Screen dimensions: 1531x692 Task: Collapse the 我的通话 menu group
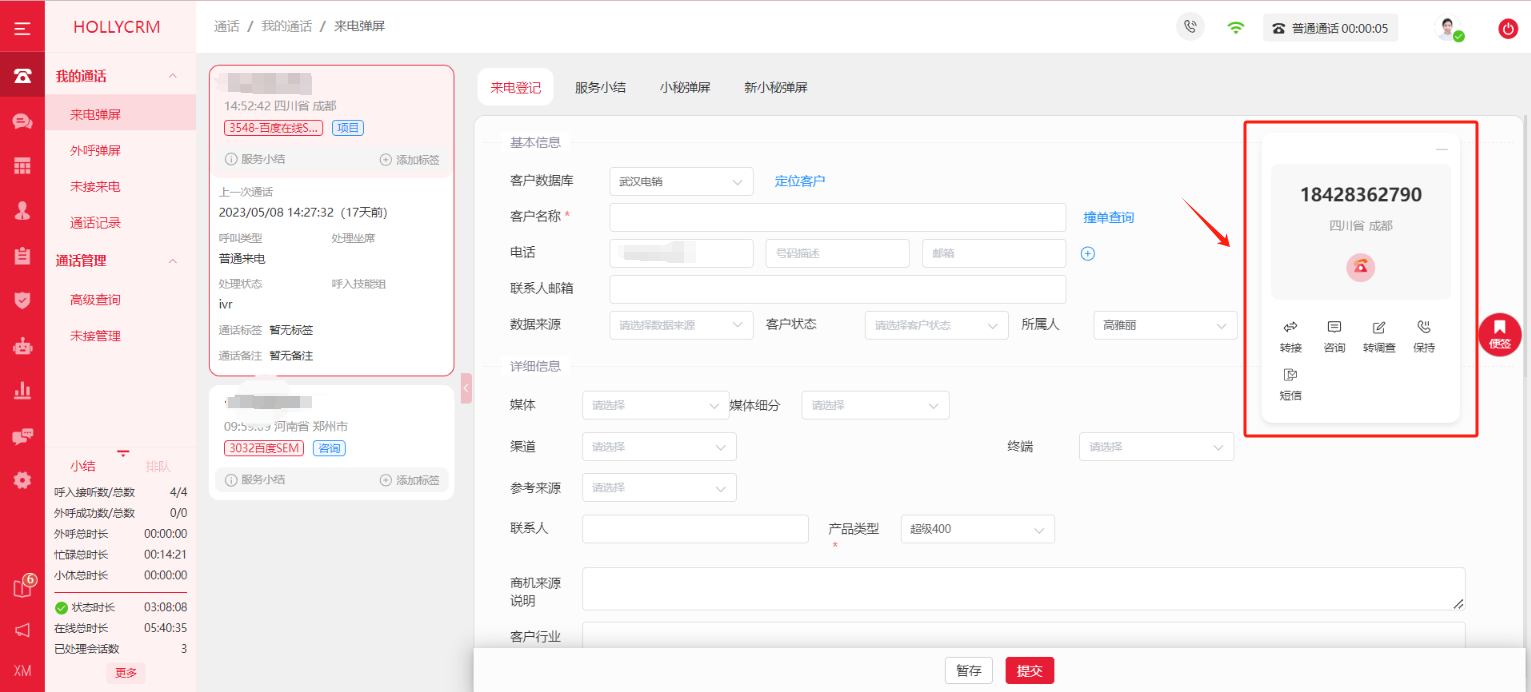(x=172, y=76)
